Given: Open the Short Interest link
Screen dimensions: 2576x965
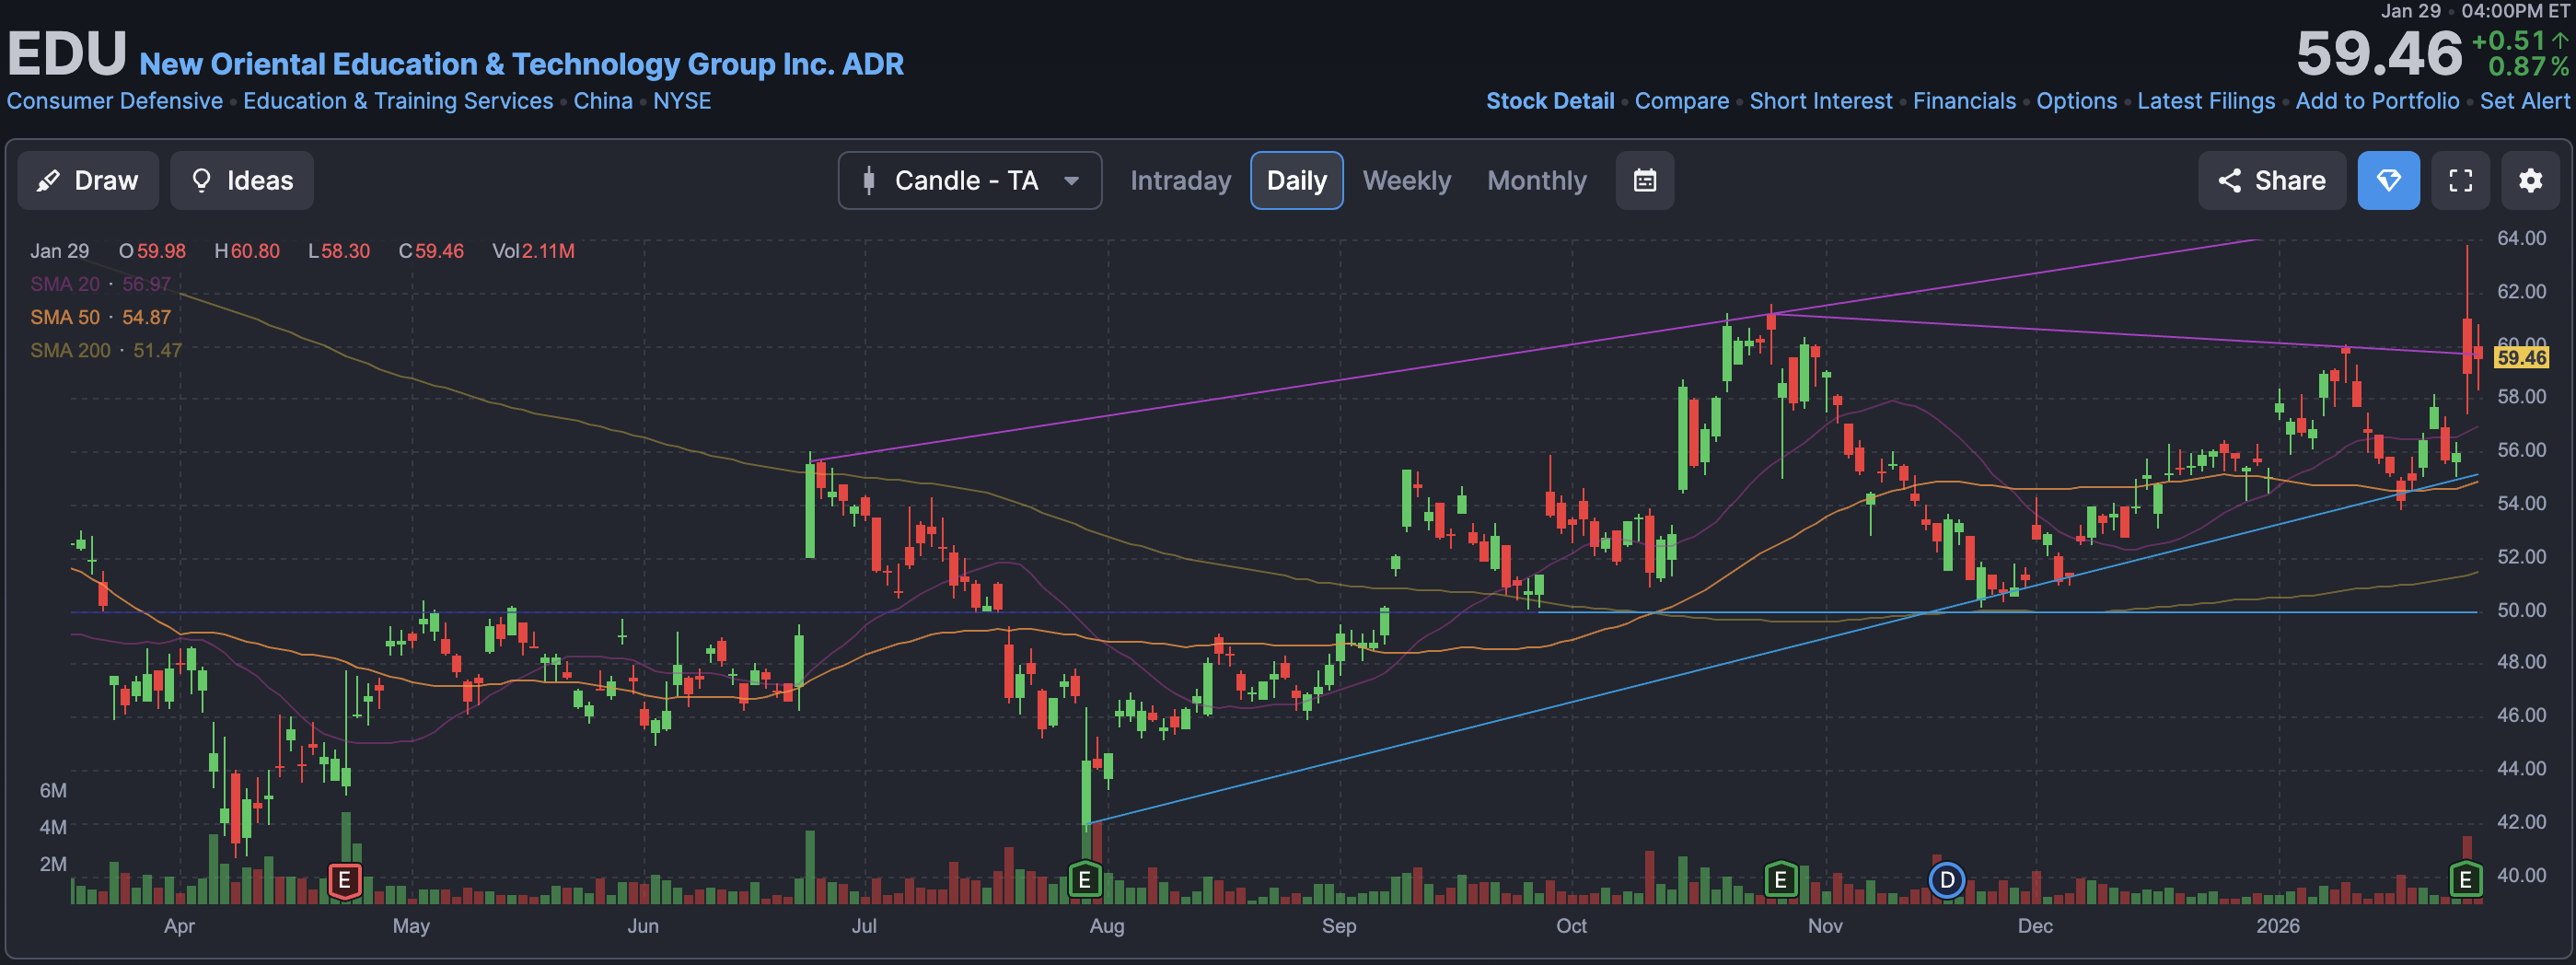Looking at the screenshot, I should (x=1821, y=101).
